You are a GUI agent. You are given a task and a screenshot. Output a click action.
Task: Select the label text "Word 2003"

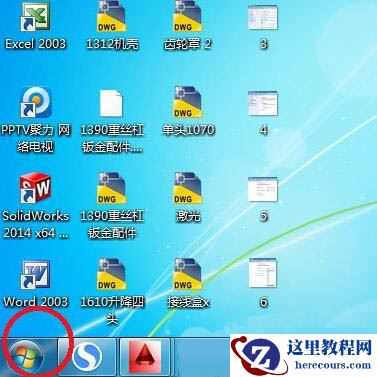[x=35, y=302]
